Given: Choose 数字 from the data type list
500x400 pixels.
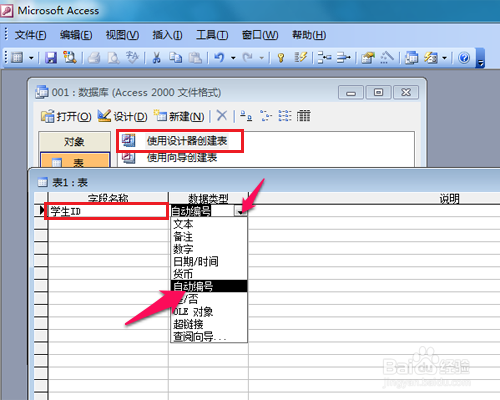Looking at the screenshot, I should point(209,249).
